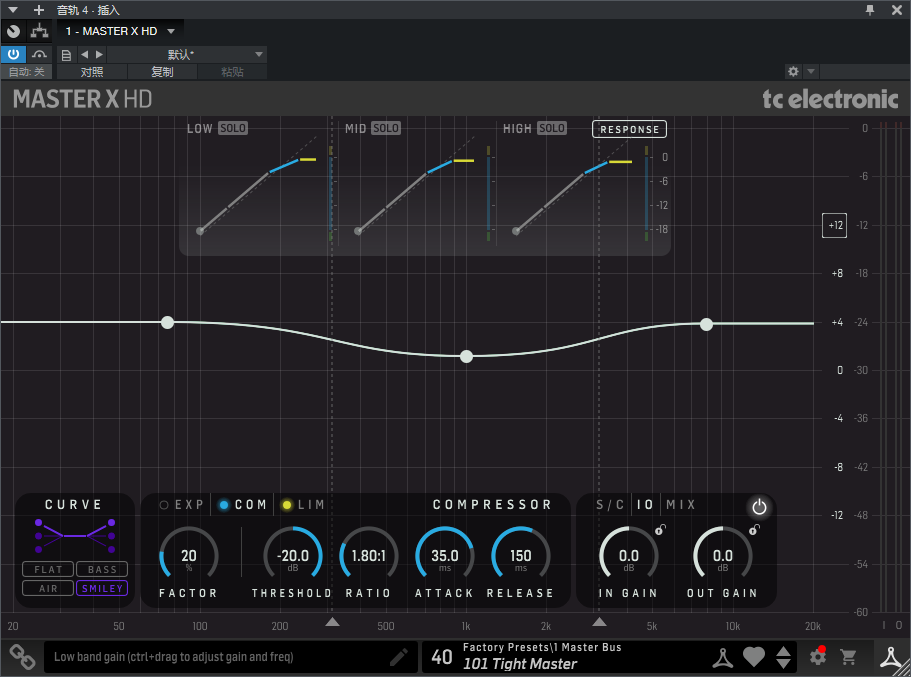Screen dimensions: 911x677
Task: Open the host gear settings icon
Action: click(x=793, y=71)
